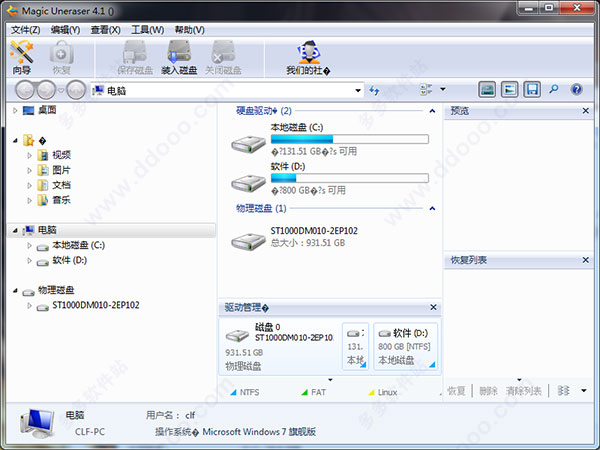600x450 pixels.
Task: Click the 关闭磁盘 close disk icon
Action: 223,57
